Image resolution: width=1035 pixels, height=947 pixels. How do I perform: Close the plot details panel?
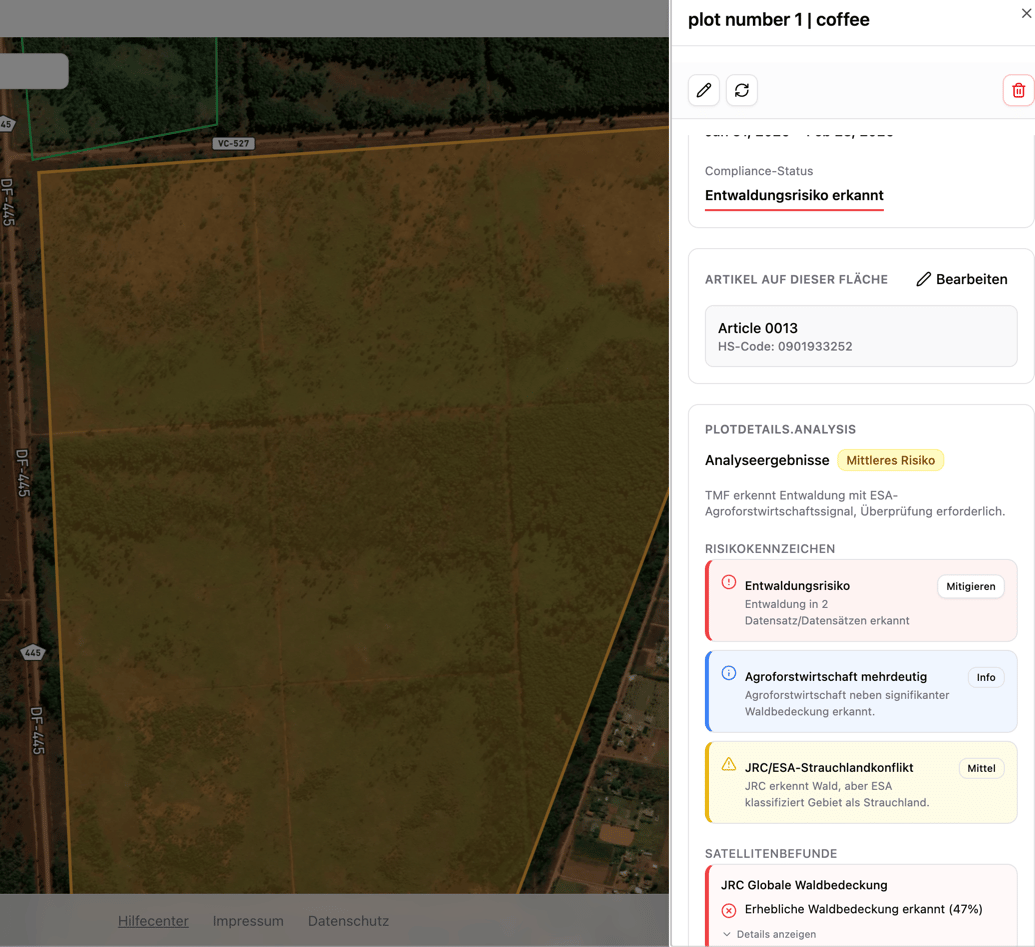(x=1026, y=13)
